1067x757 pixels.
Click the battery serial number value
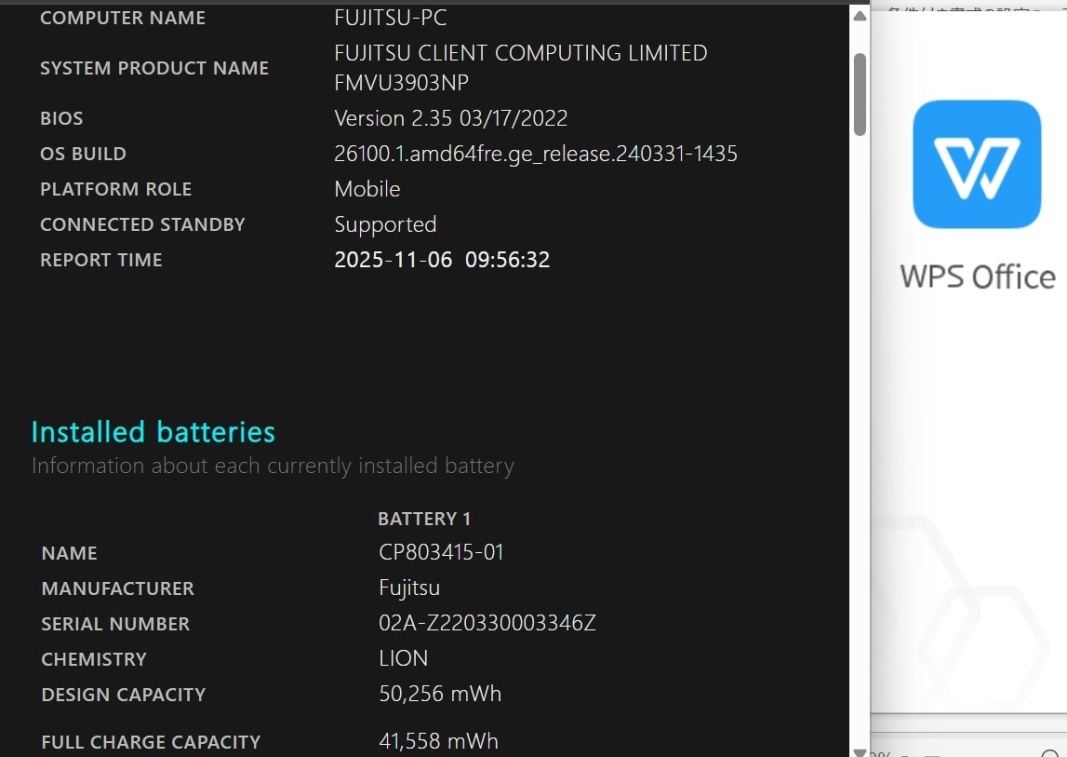[487, 623]
